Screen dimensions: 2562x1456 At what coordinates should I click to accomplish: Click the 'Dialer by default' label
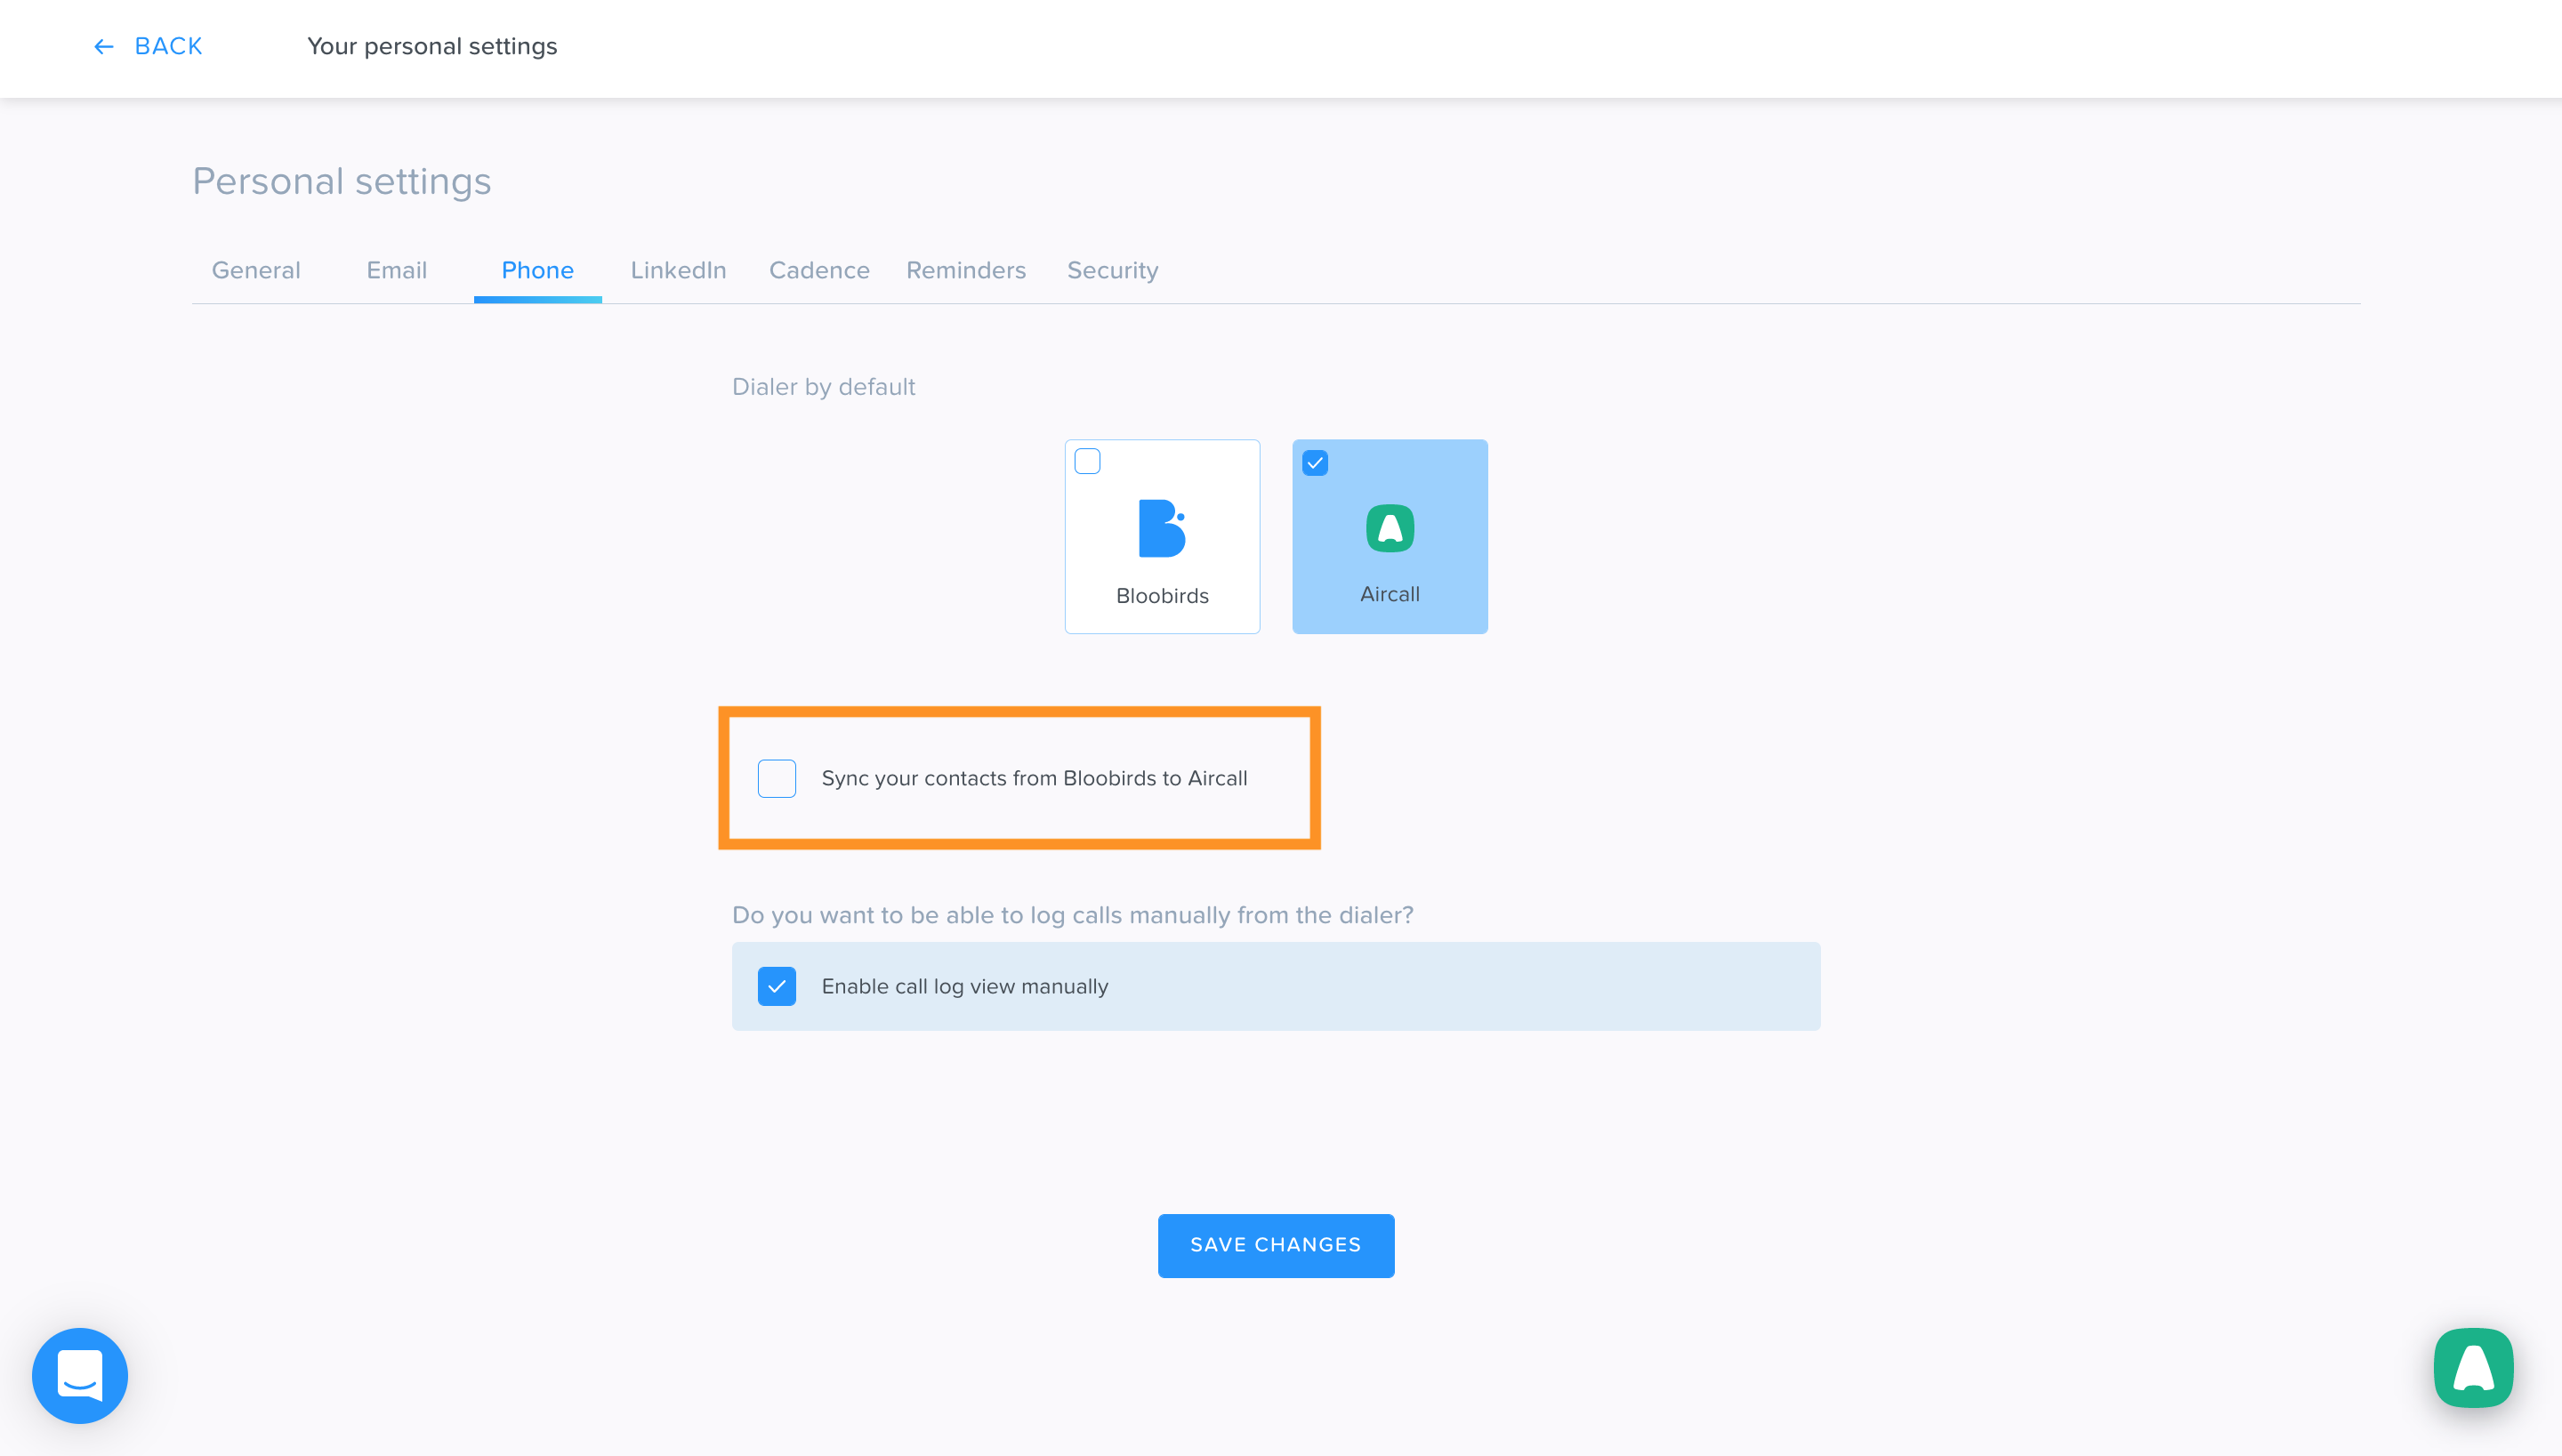pos(823,387)
